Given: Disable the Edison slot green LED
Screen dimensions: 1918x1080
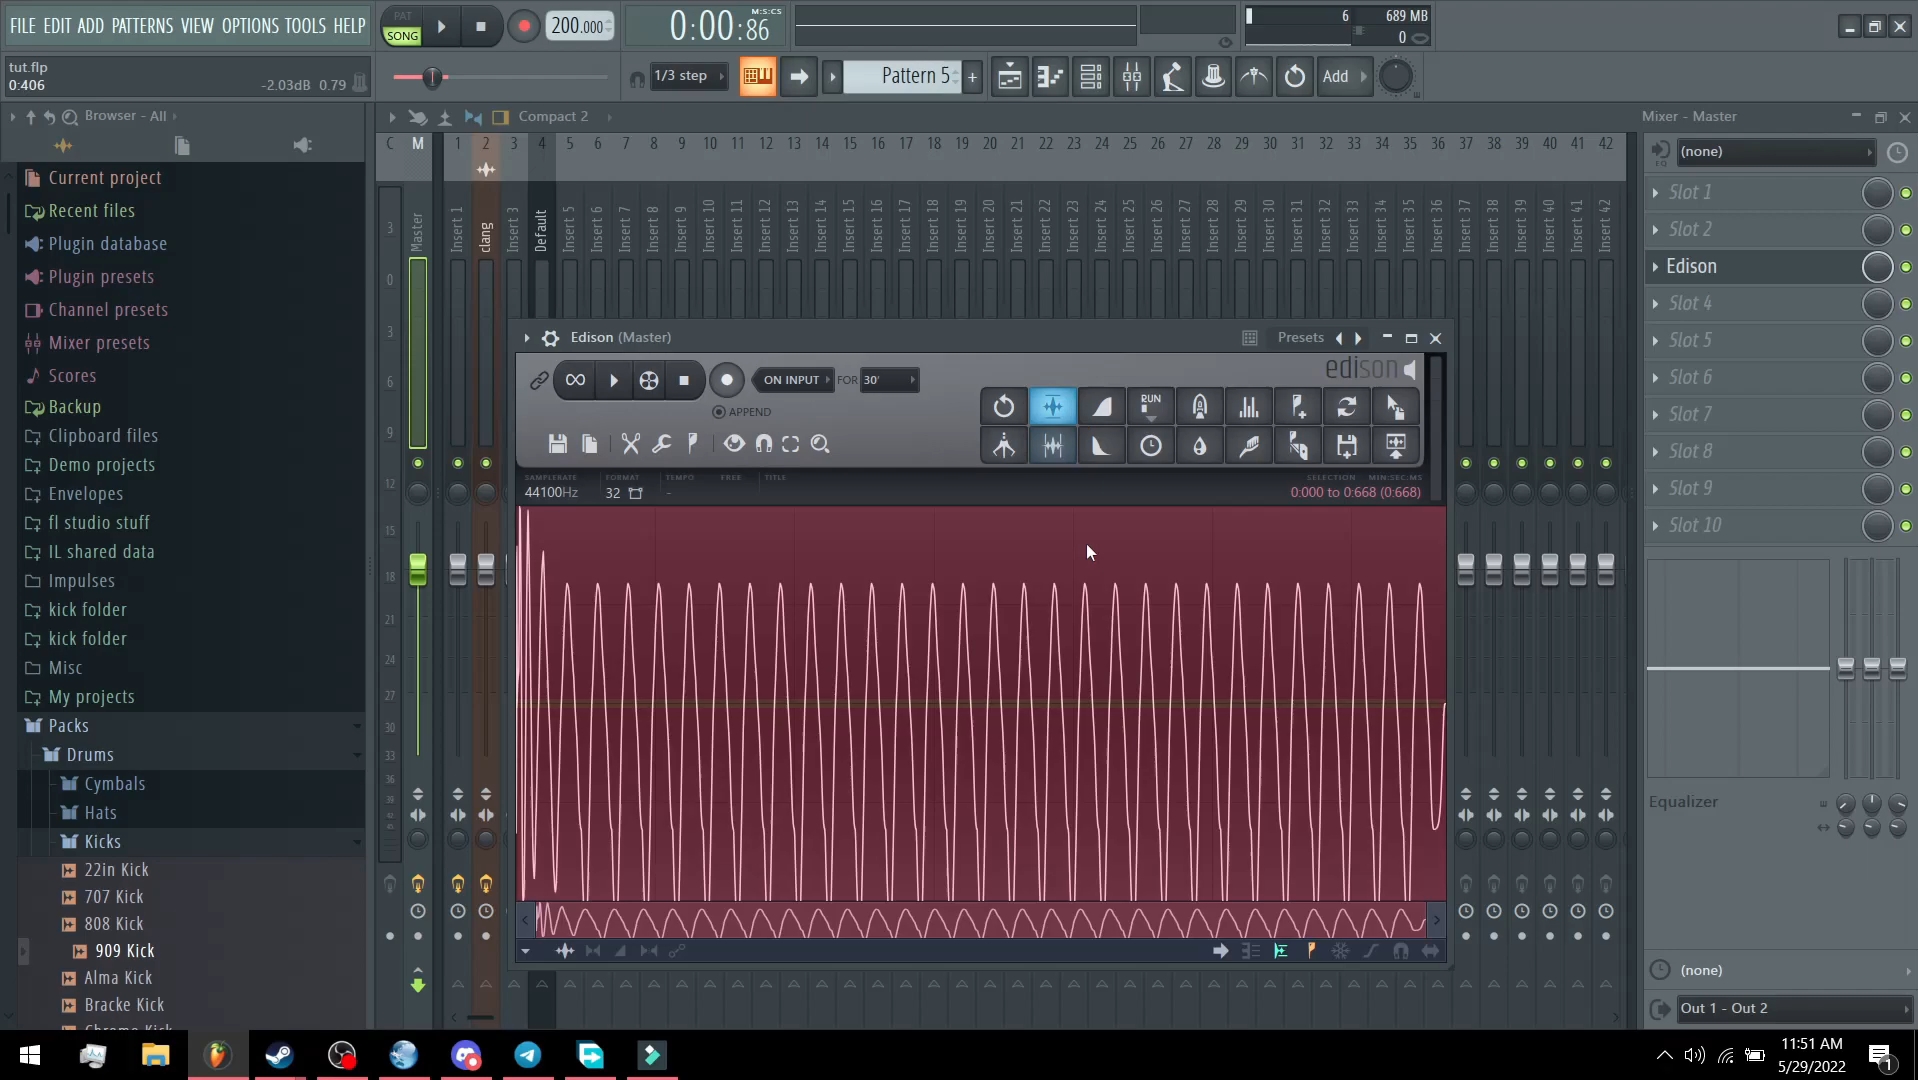Looking at the screenshot, I should point(1906,267).
